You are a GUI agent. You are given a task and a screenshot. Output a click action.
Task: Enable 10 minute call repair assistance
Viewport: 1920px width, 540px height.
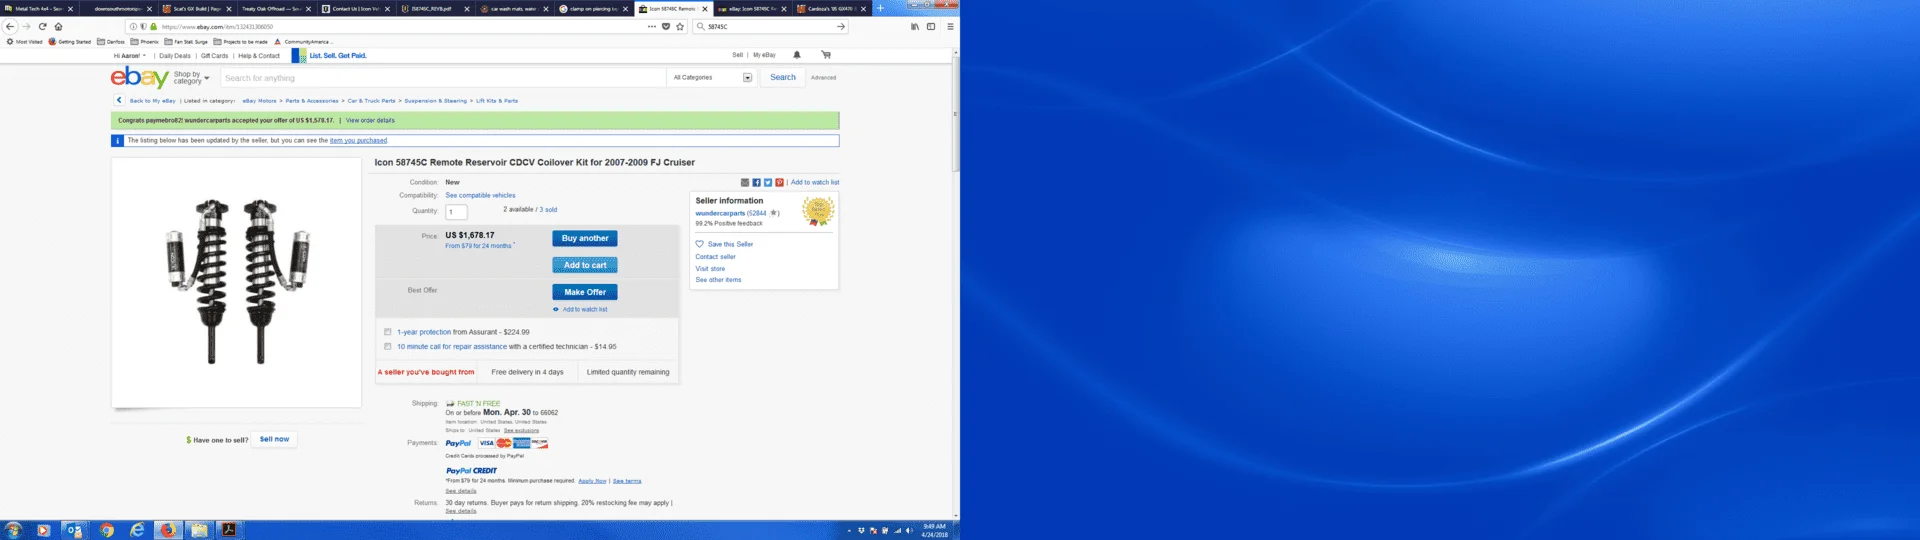click(388, 347)
